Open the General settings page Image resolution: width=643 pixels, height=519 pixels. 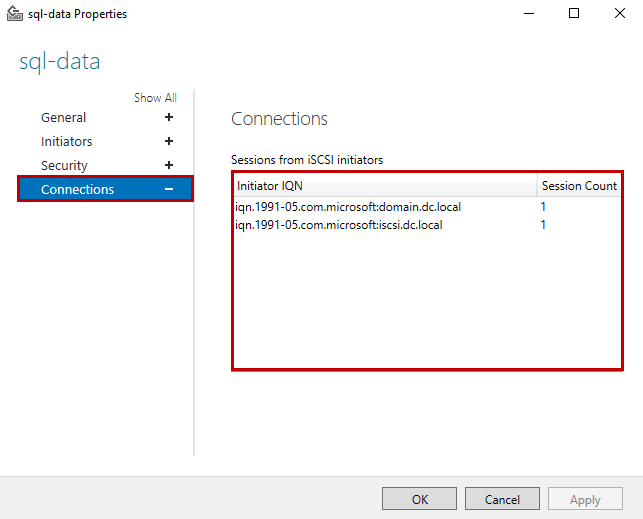63,117
